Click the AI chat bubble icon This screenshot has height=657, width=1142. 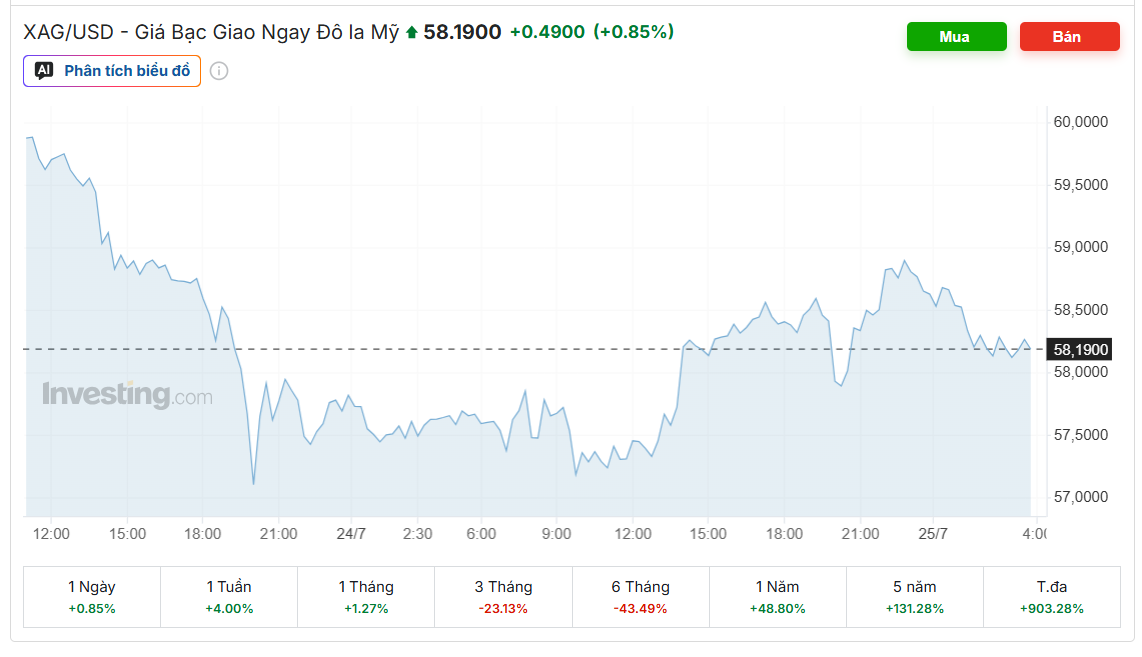point(44,71)
